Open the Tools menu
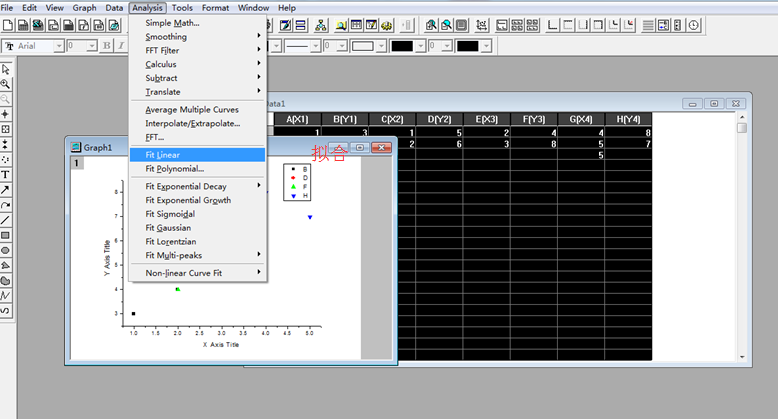Viewport: 778px width, 419px height. [183, 7]
